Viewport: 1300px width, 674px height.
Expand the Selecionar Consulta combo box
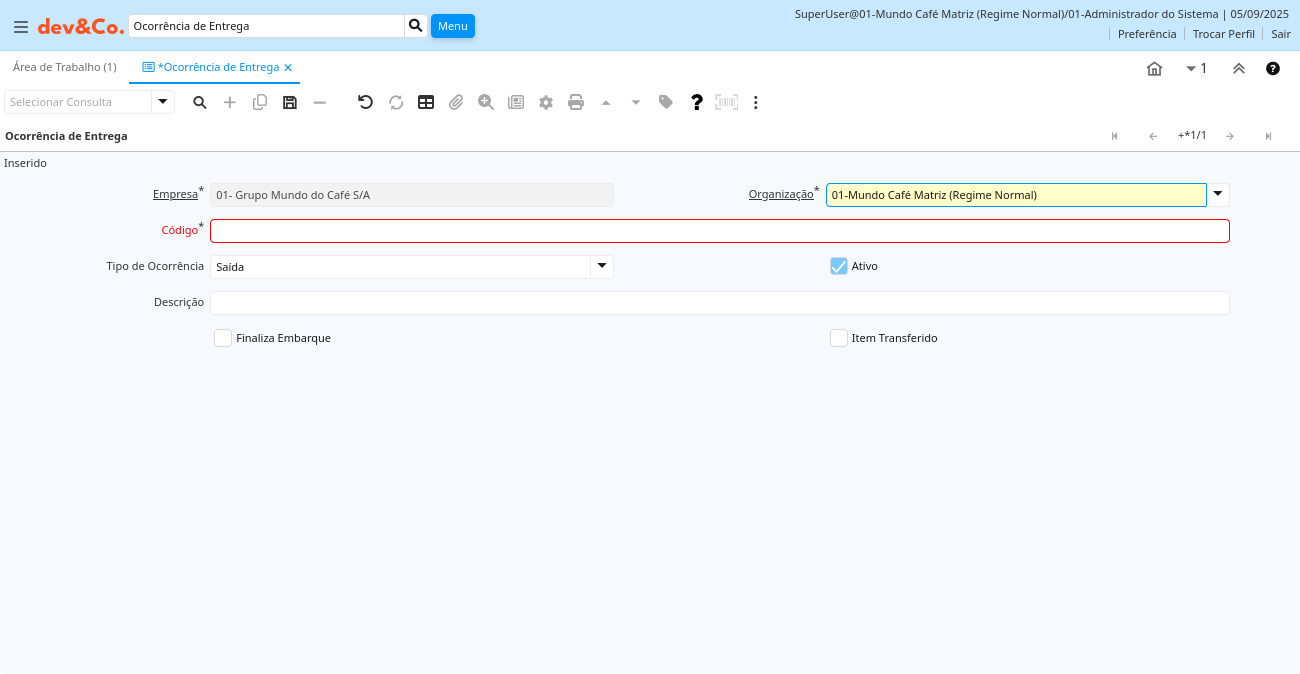click(x=163, y=102)
